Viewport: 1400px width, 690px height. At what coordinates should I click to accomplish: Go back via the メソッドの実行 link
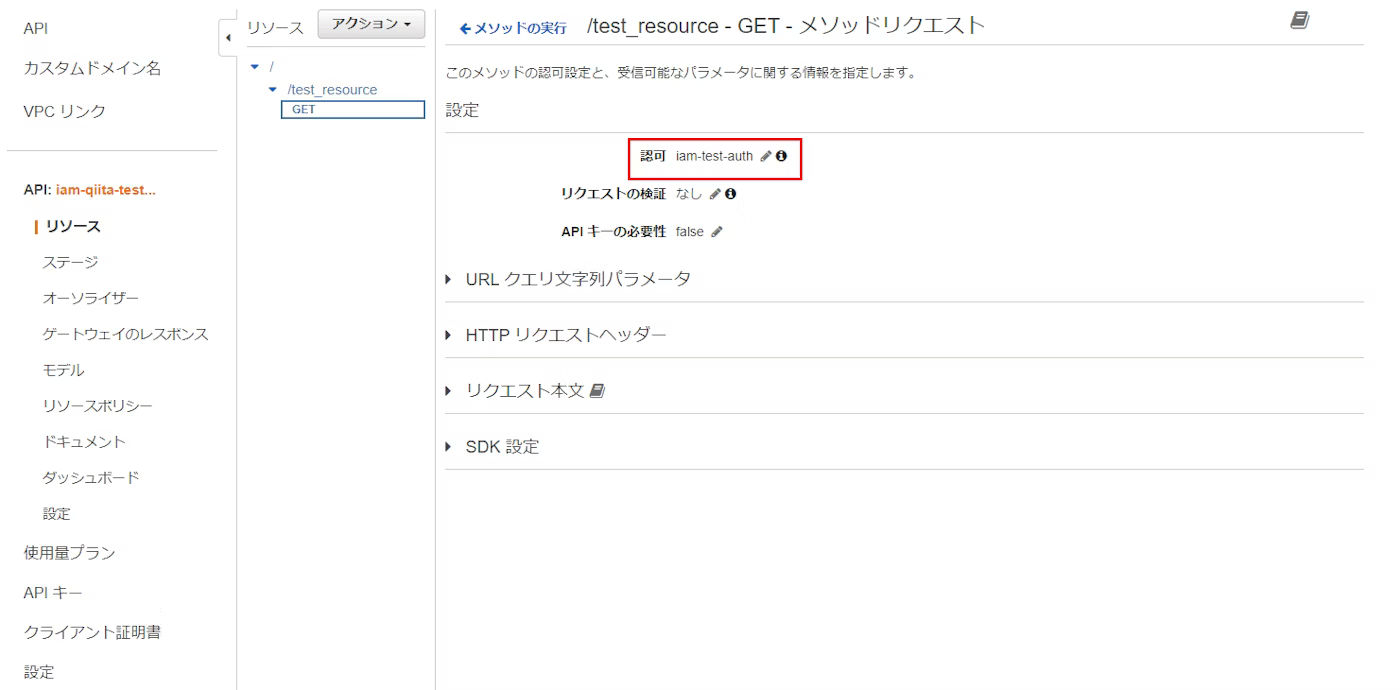coord(513,28)
